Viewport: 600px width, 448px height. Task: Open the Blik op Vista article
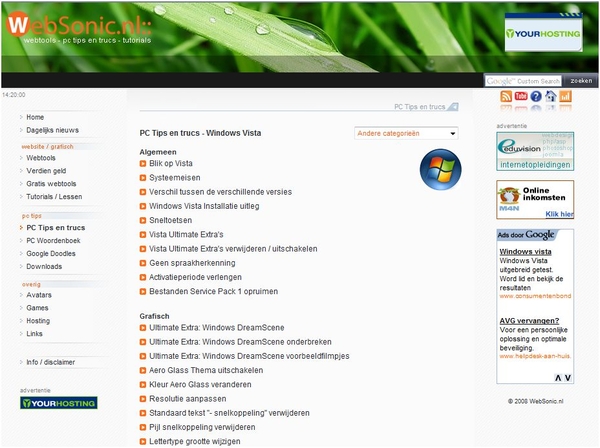tap(171, 163)
